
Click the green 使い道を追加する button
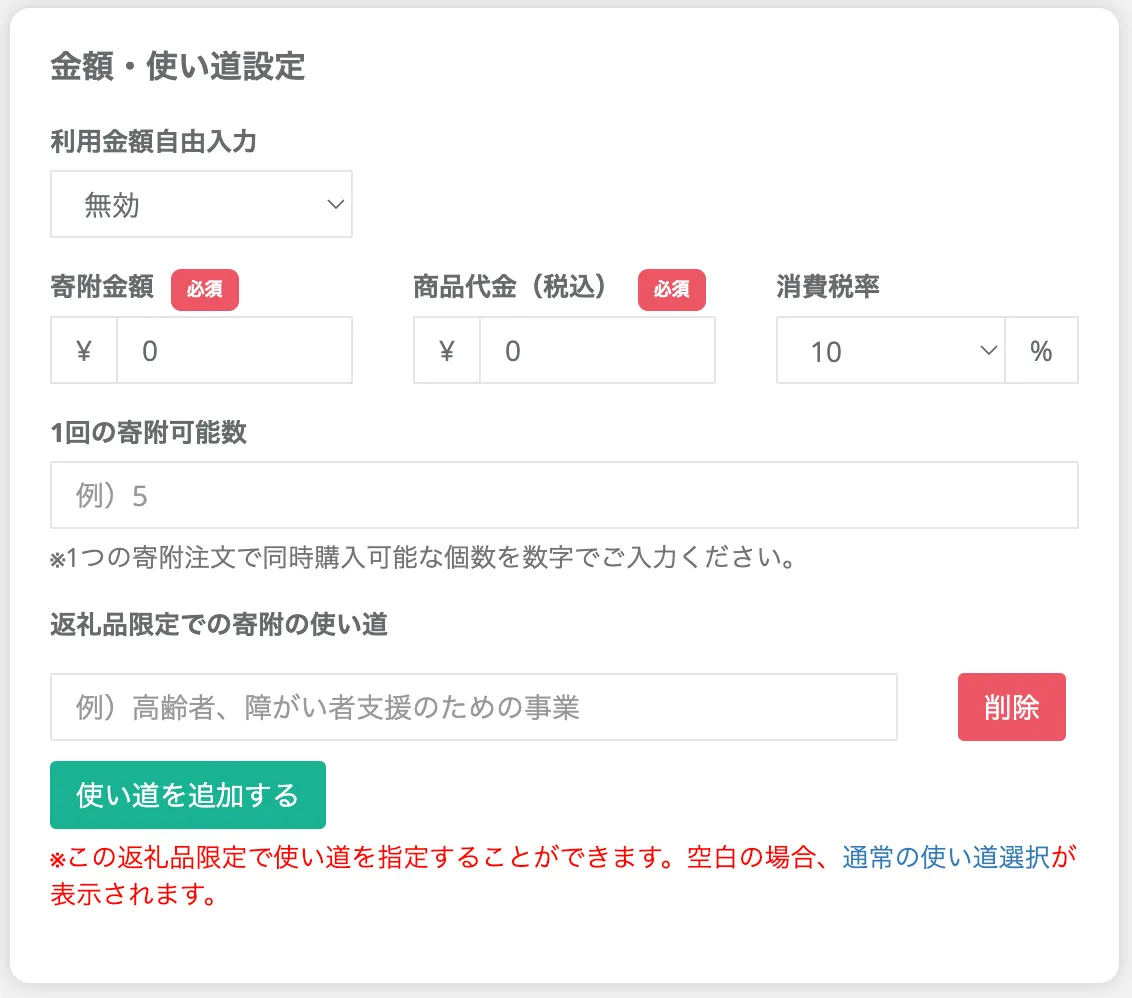[188, 795]
